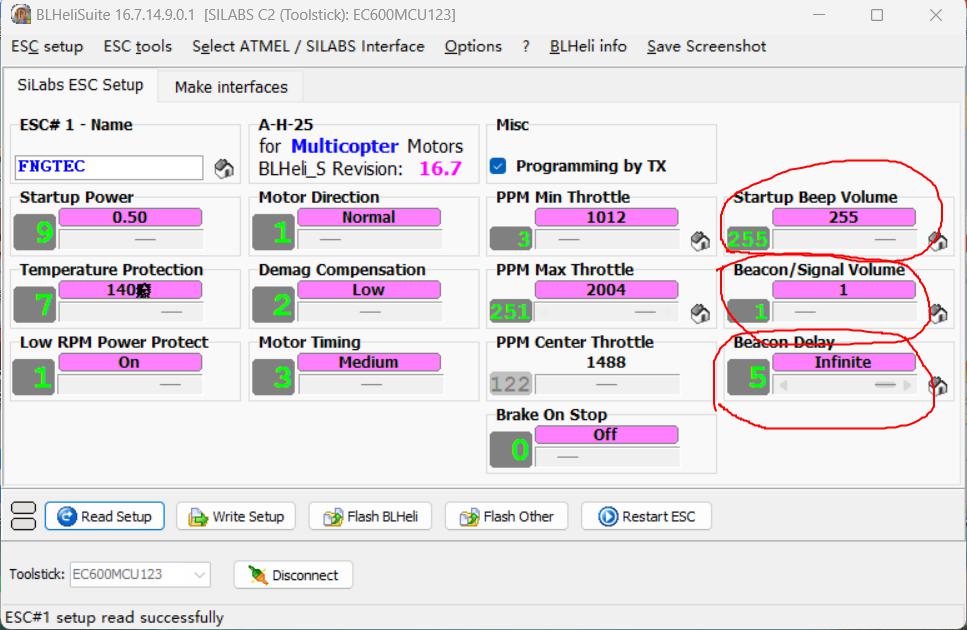Viewport: 967px width, 630px height.
Task: Click the PPM Max Throttle slider
Action: pos(607,312)
